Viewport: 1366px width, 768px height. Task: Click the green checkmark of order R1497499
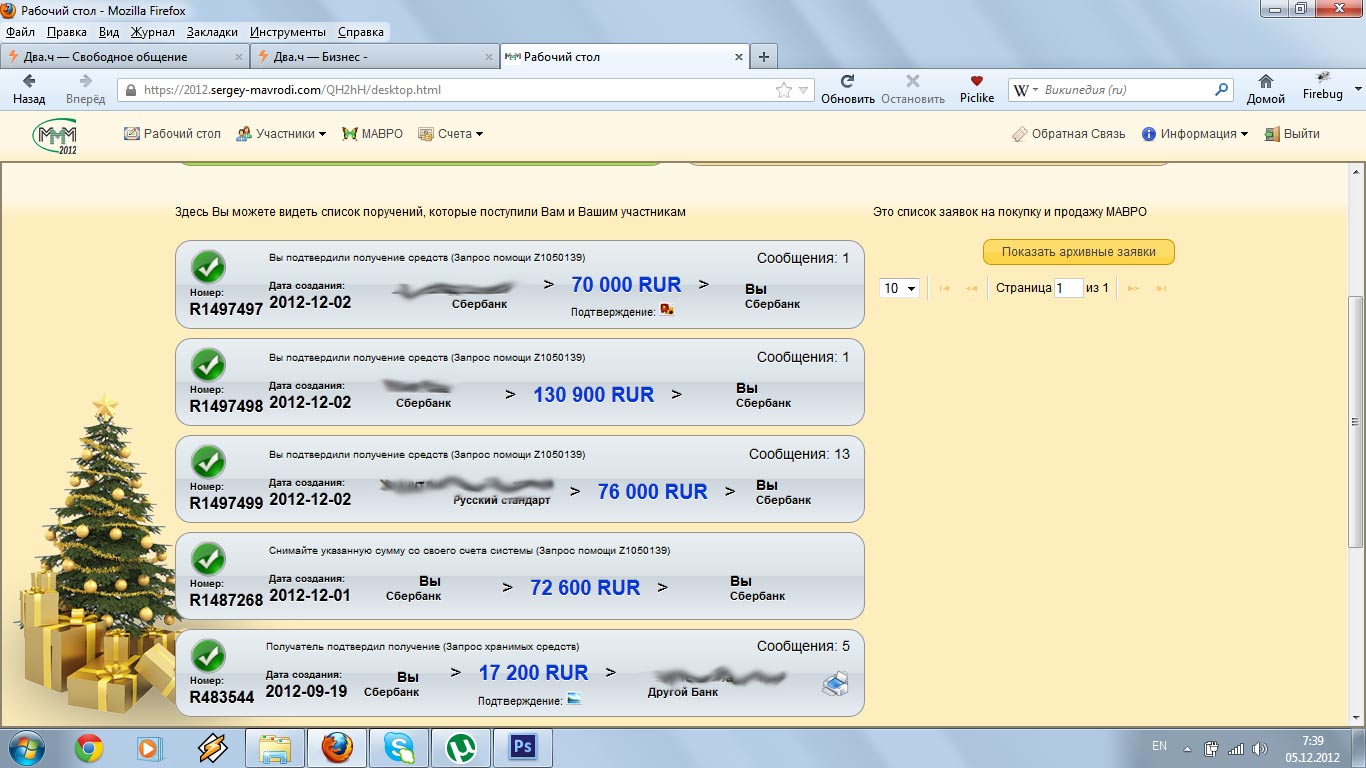point(208,462)
